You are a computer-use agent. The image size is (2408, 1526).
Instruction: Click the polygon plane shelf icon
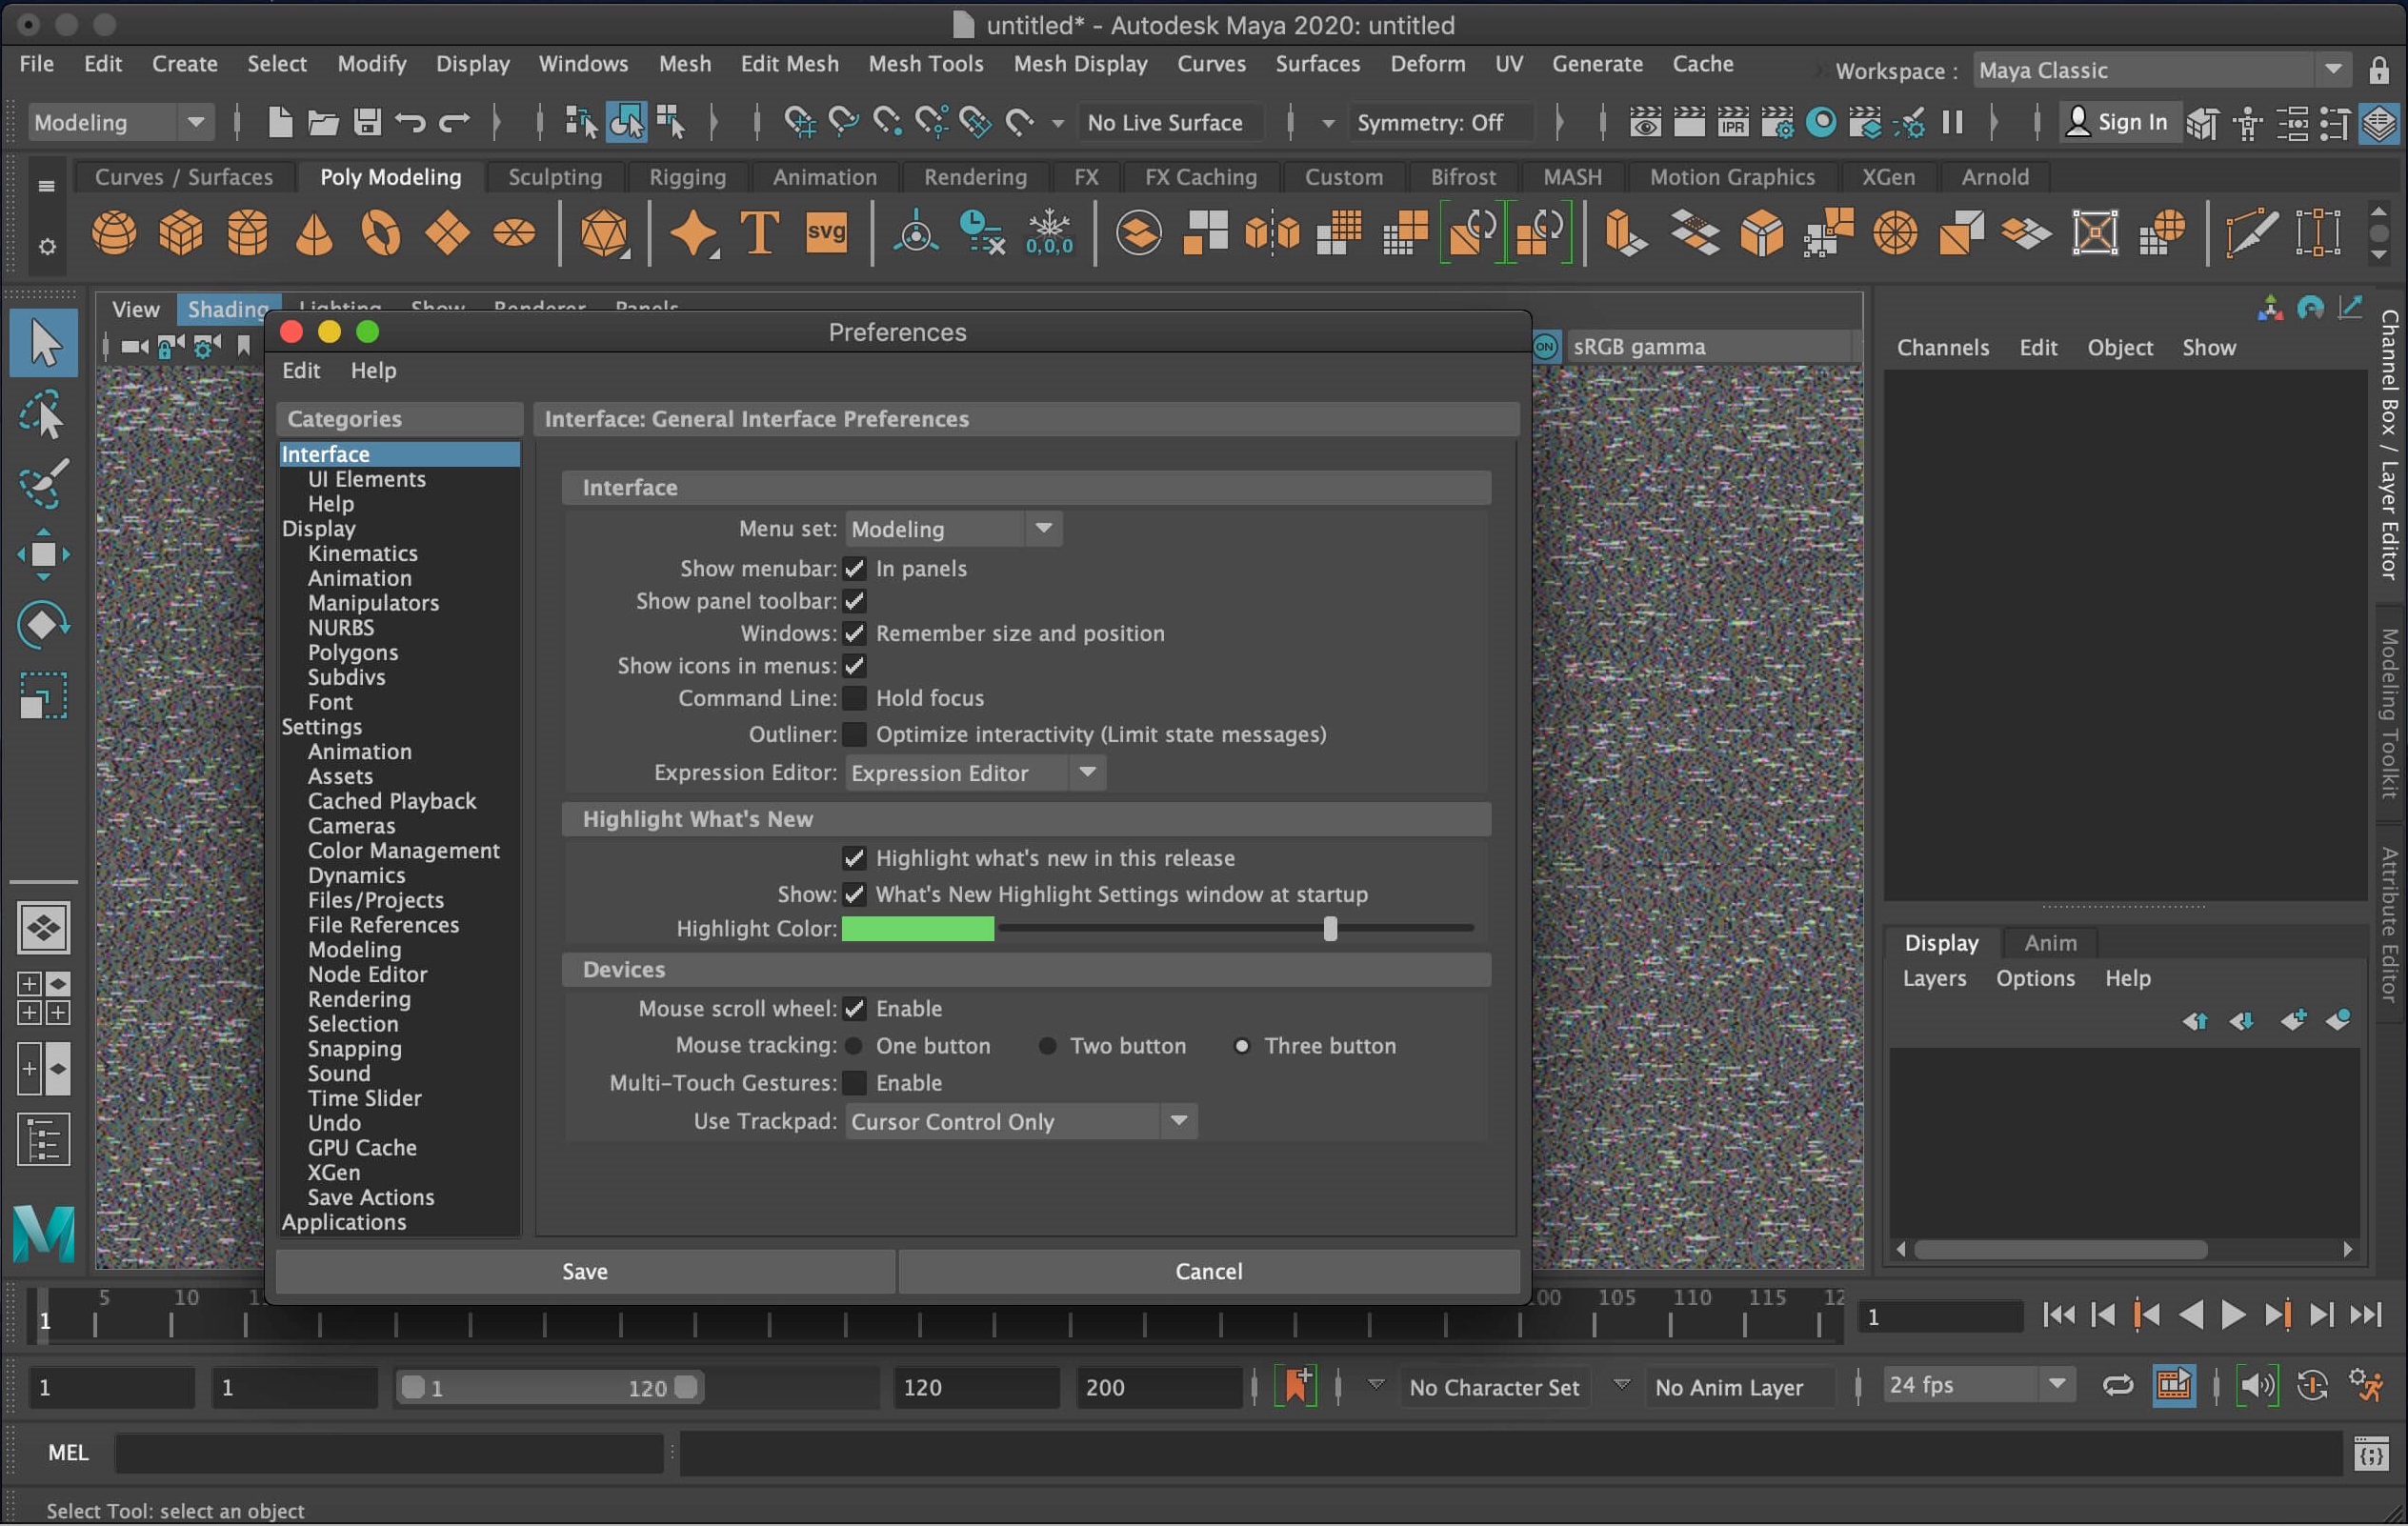point(447,233)
